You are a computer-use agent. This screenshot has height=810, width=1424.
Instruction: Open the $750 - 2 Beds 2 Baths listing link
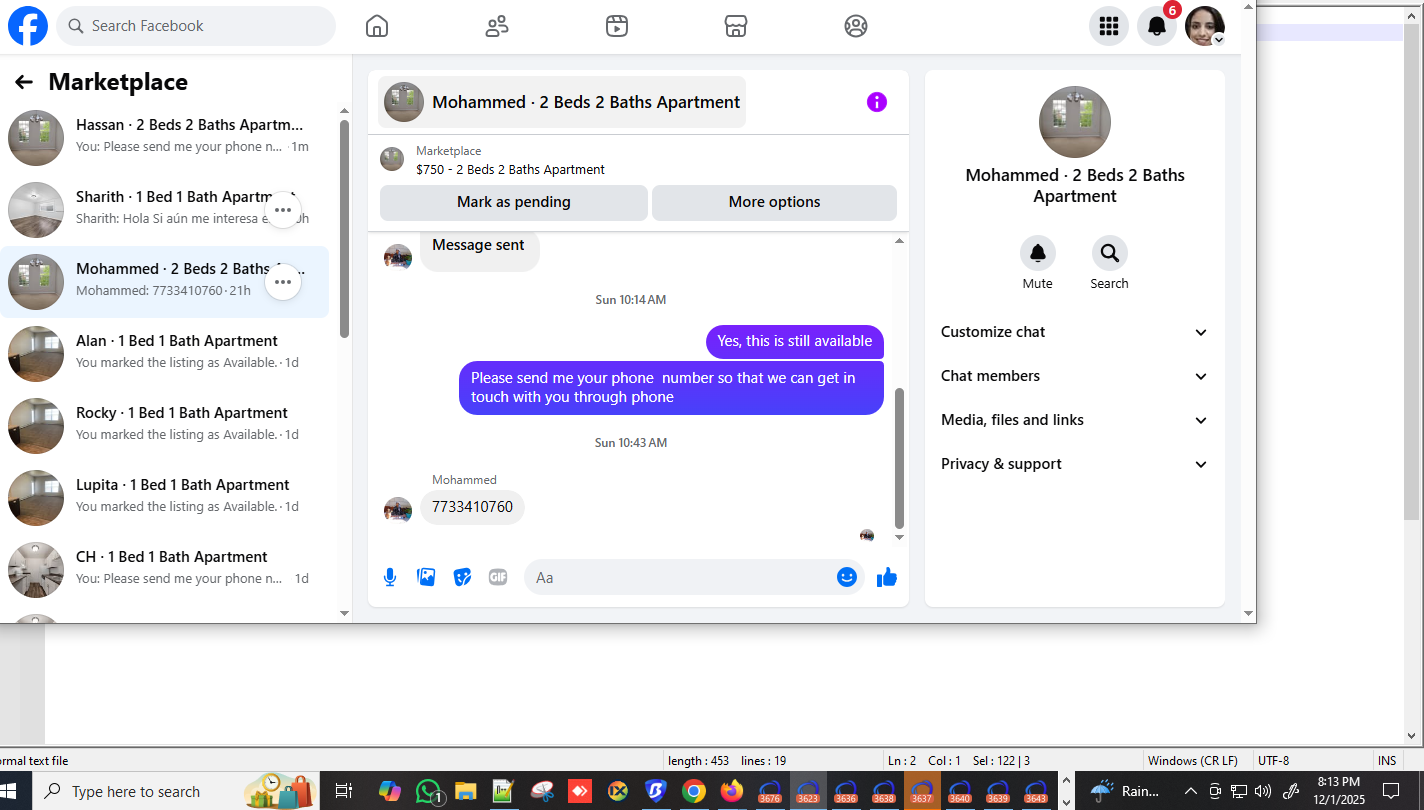pos(510,170)
